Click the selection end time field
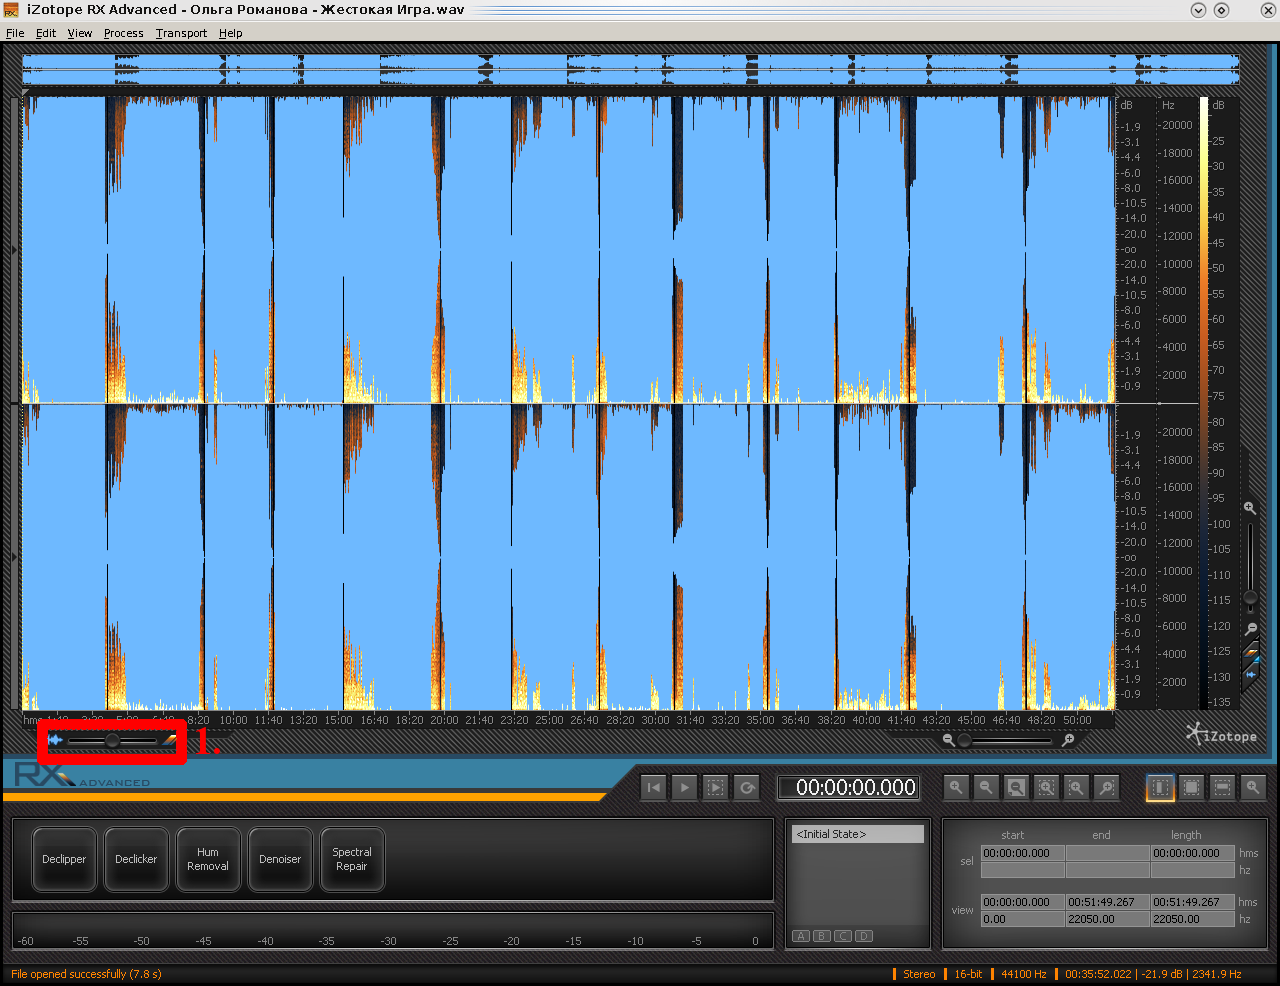Viewport: 1280px width, 986px height. [1107, 853]
